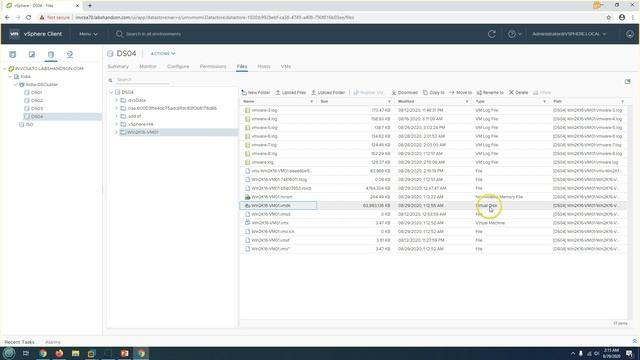The width and height of the screenshot is (640, 360).
Task: Select the vmware-3.log file row
Action: click(x=433, y=110)
